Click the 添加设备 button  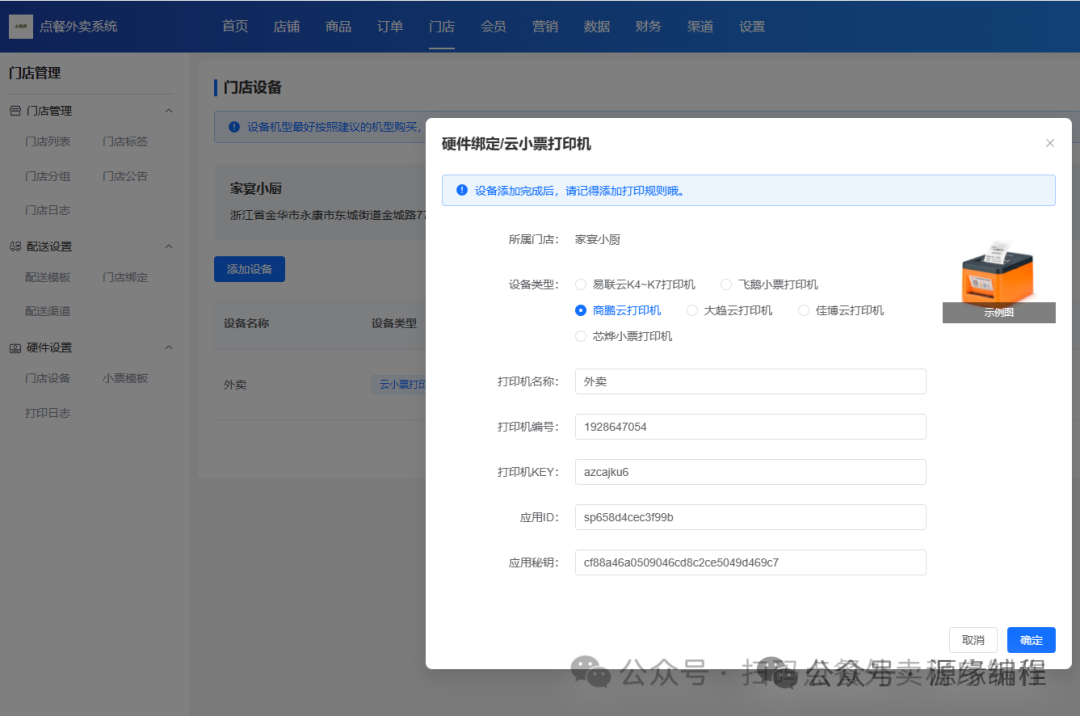click(x=249, y=269)
